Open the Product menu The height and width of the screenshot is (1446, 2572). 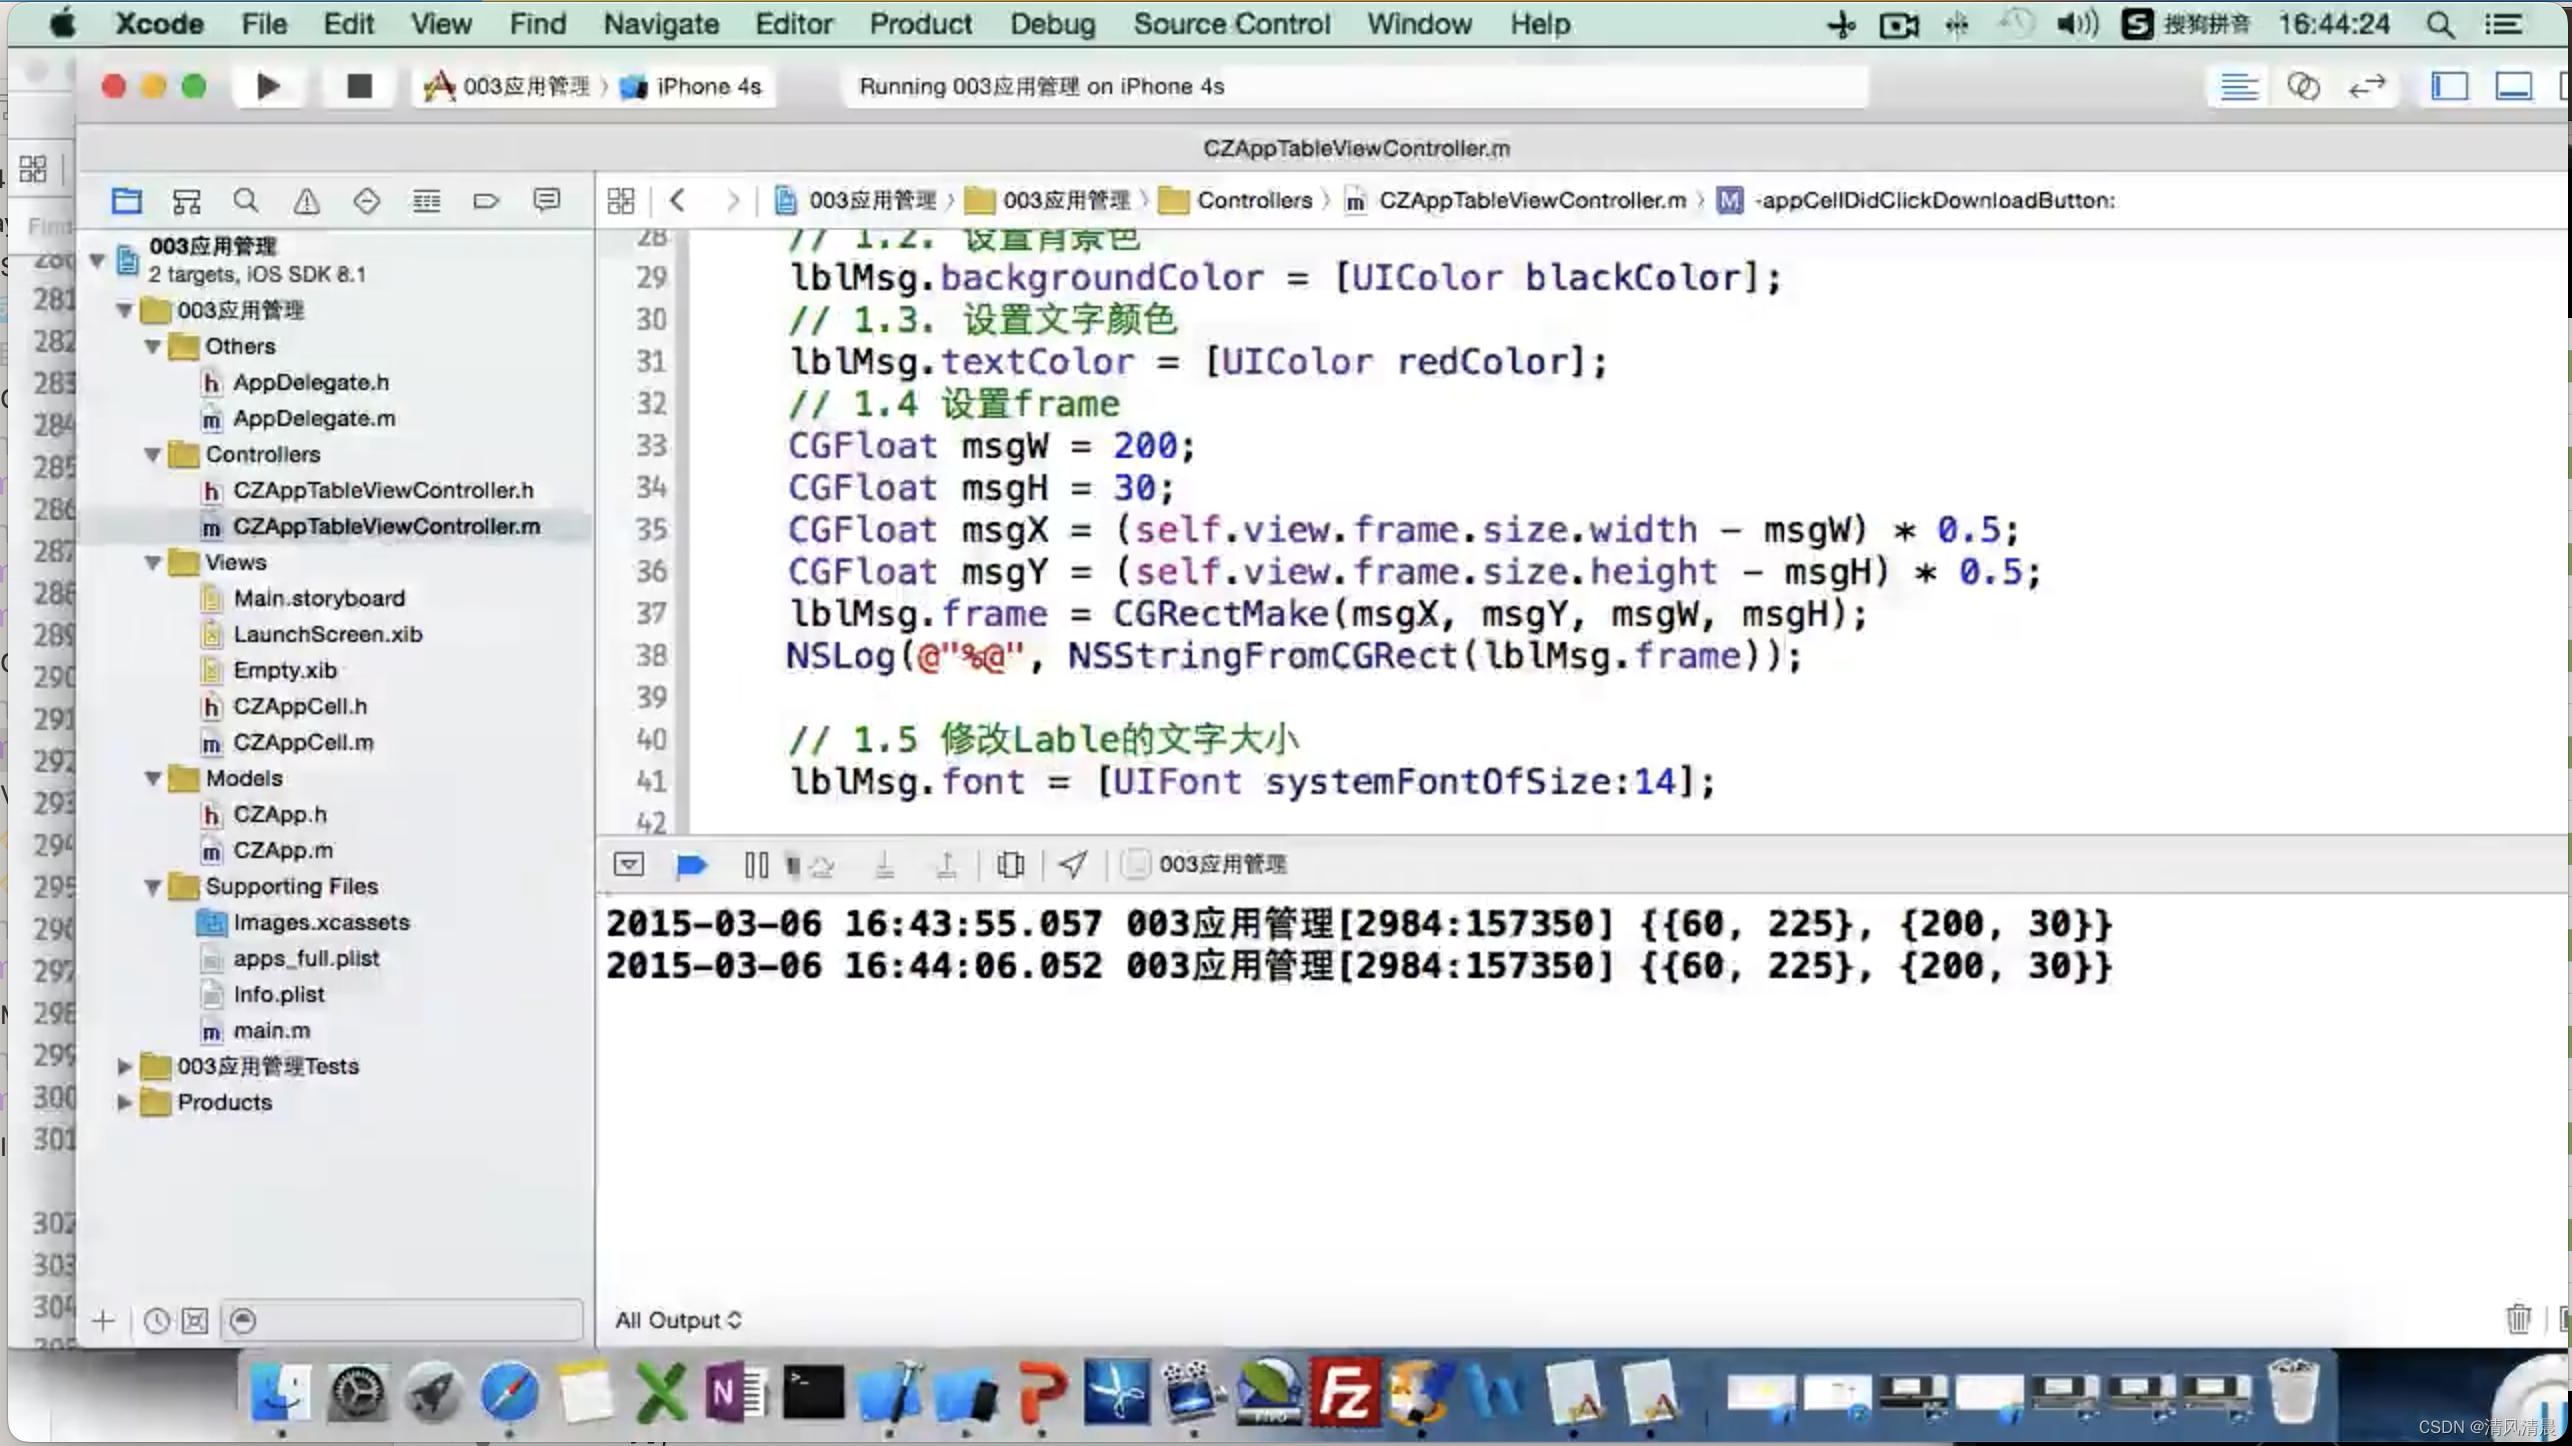pyautogui.click(x=920, y=24)
